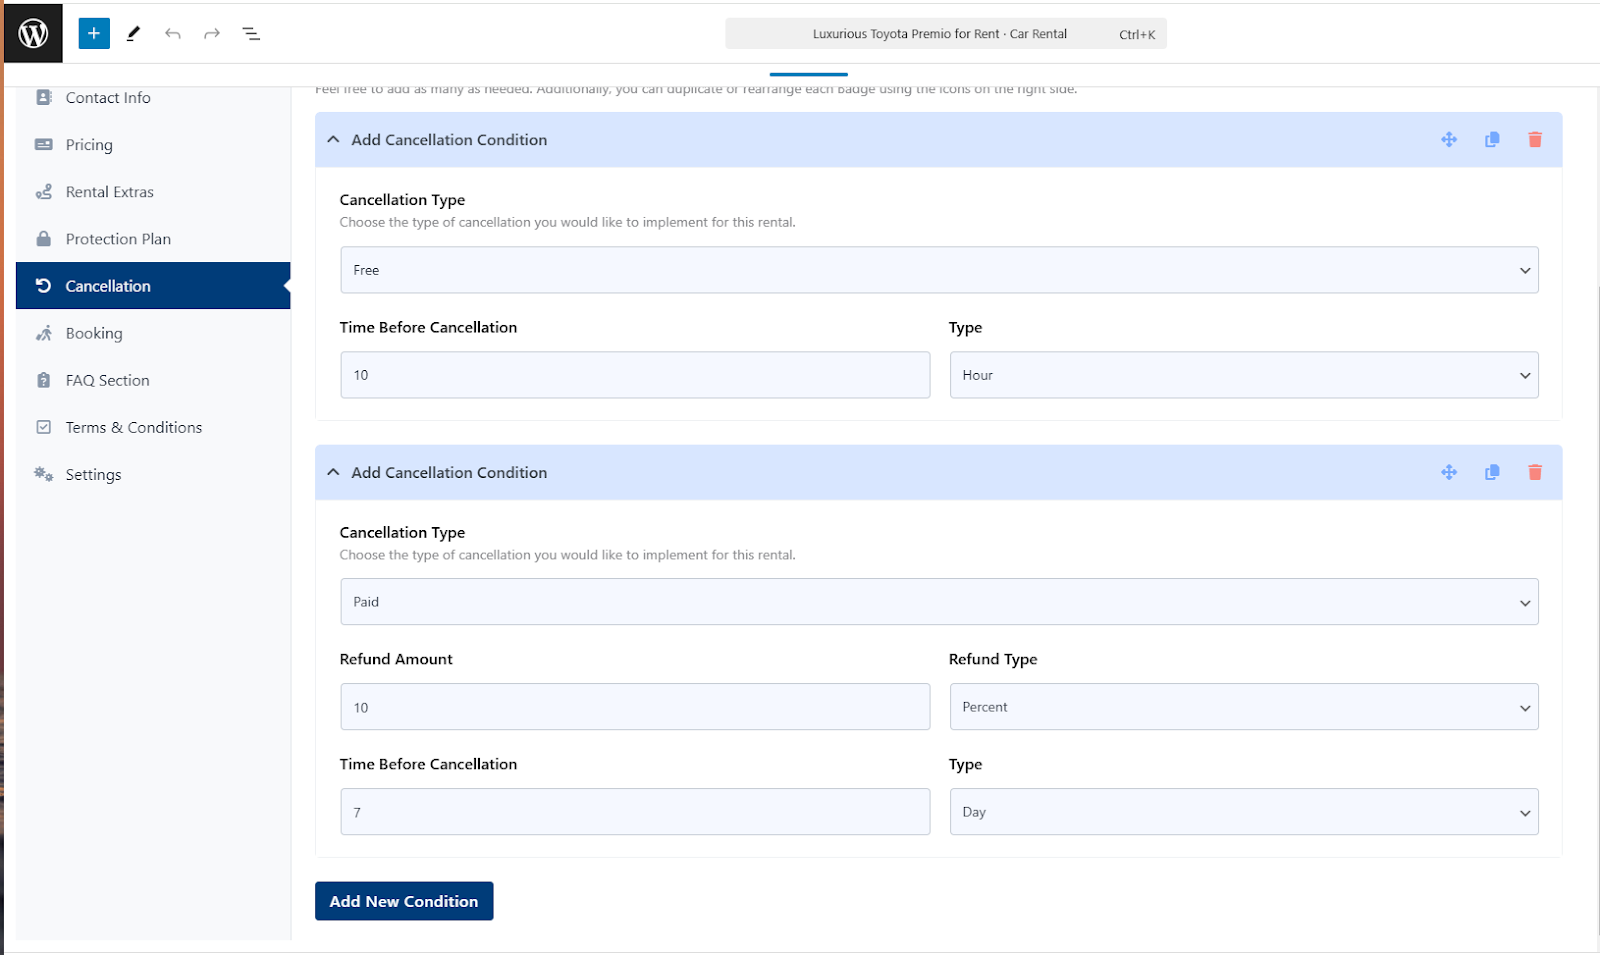The height and width of the screenshot is (955, 1600).
Task: Click the Terms & Conditions checkbox icon
Action: pos(44,427)
